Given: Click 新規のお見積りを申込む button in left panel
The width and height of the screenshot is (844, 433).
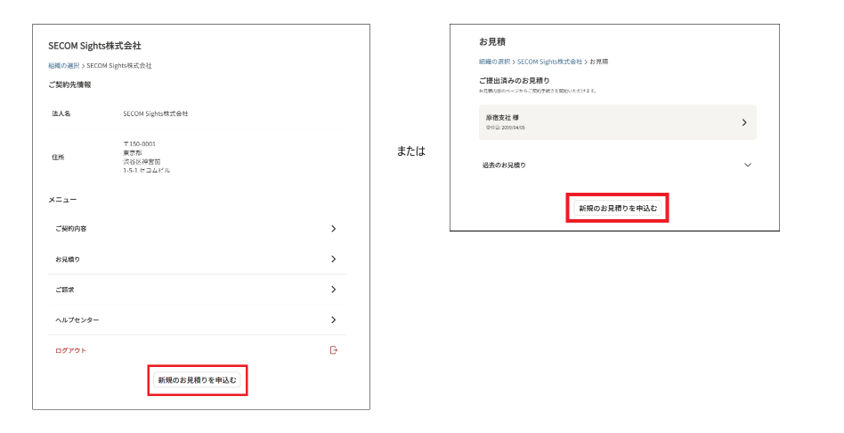Looking at the screenshot, I should (197, 380).
